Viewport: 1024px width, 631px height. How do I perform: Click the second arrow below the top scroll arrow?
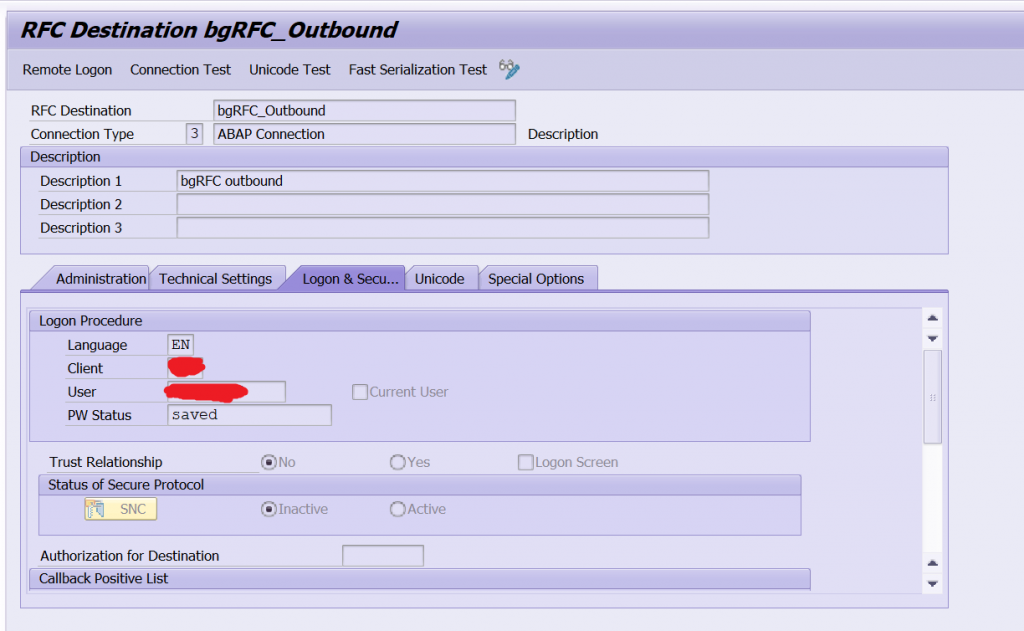(x=933, y=338)
